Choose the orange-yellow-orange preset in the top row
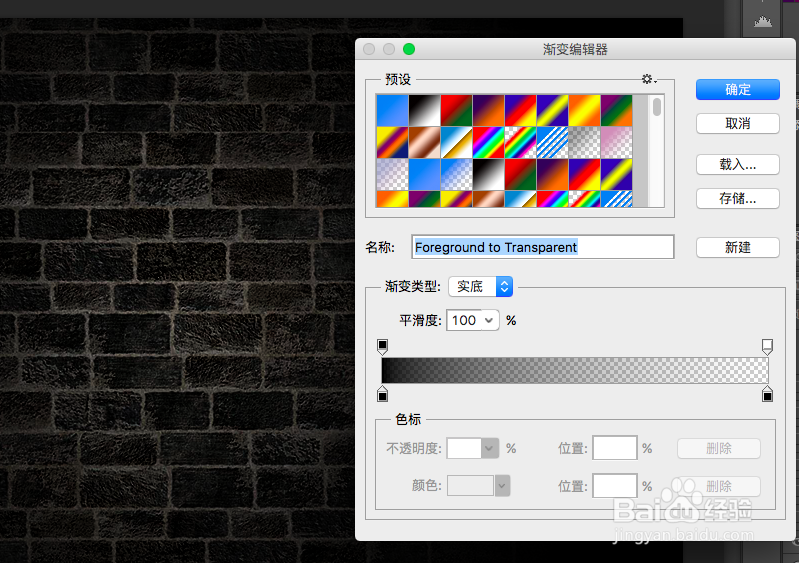Image resolution: width=799 pixels, height=563 pixels. pos(584,111)
